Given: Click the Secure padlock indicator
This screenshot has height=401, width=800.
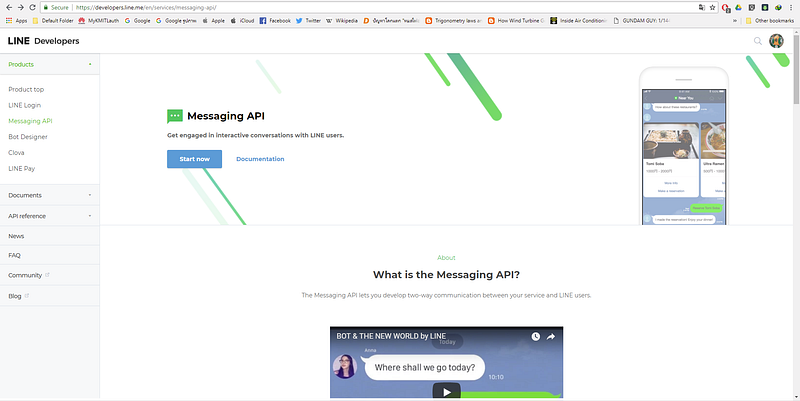Looking at the screenshot, I should point(56,8).
